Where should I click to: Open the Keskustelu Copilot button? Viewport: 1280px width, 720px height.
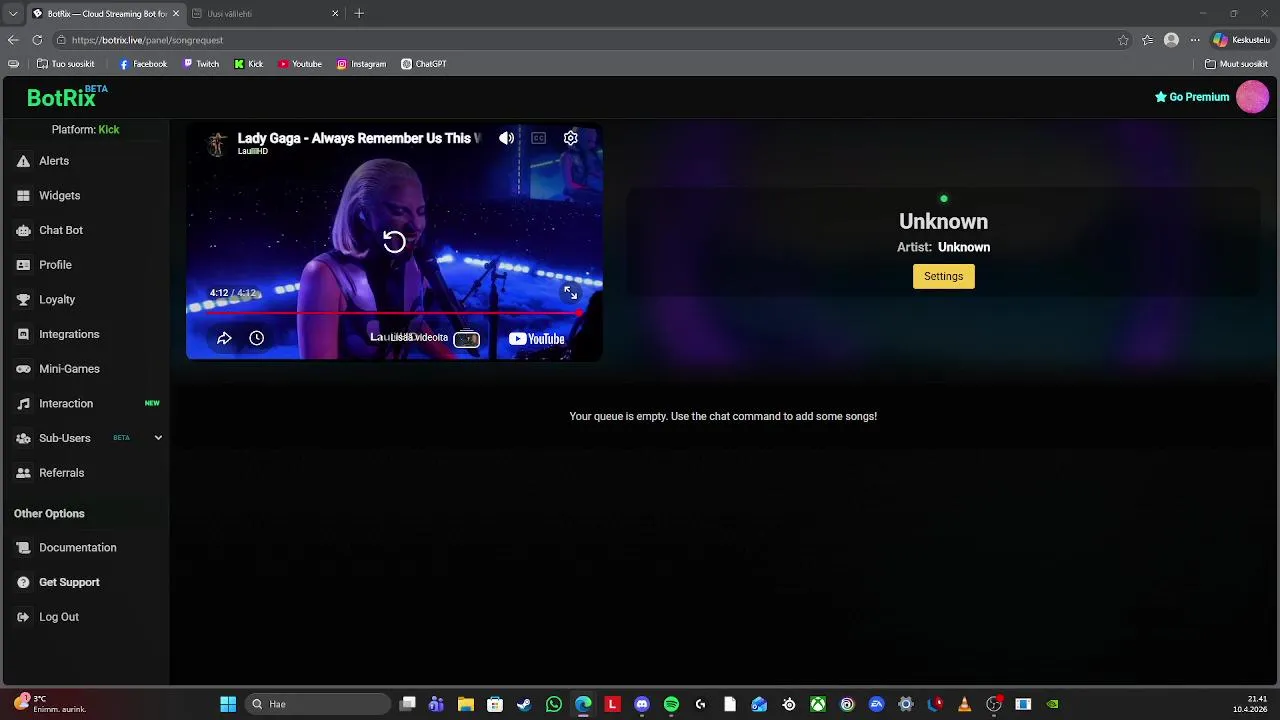[1242, 40]
